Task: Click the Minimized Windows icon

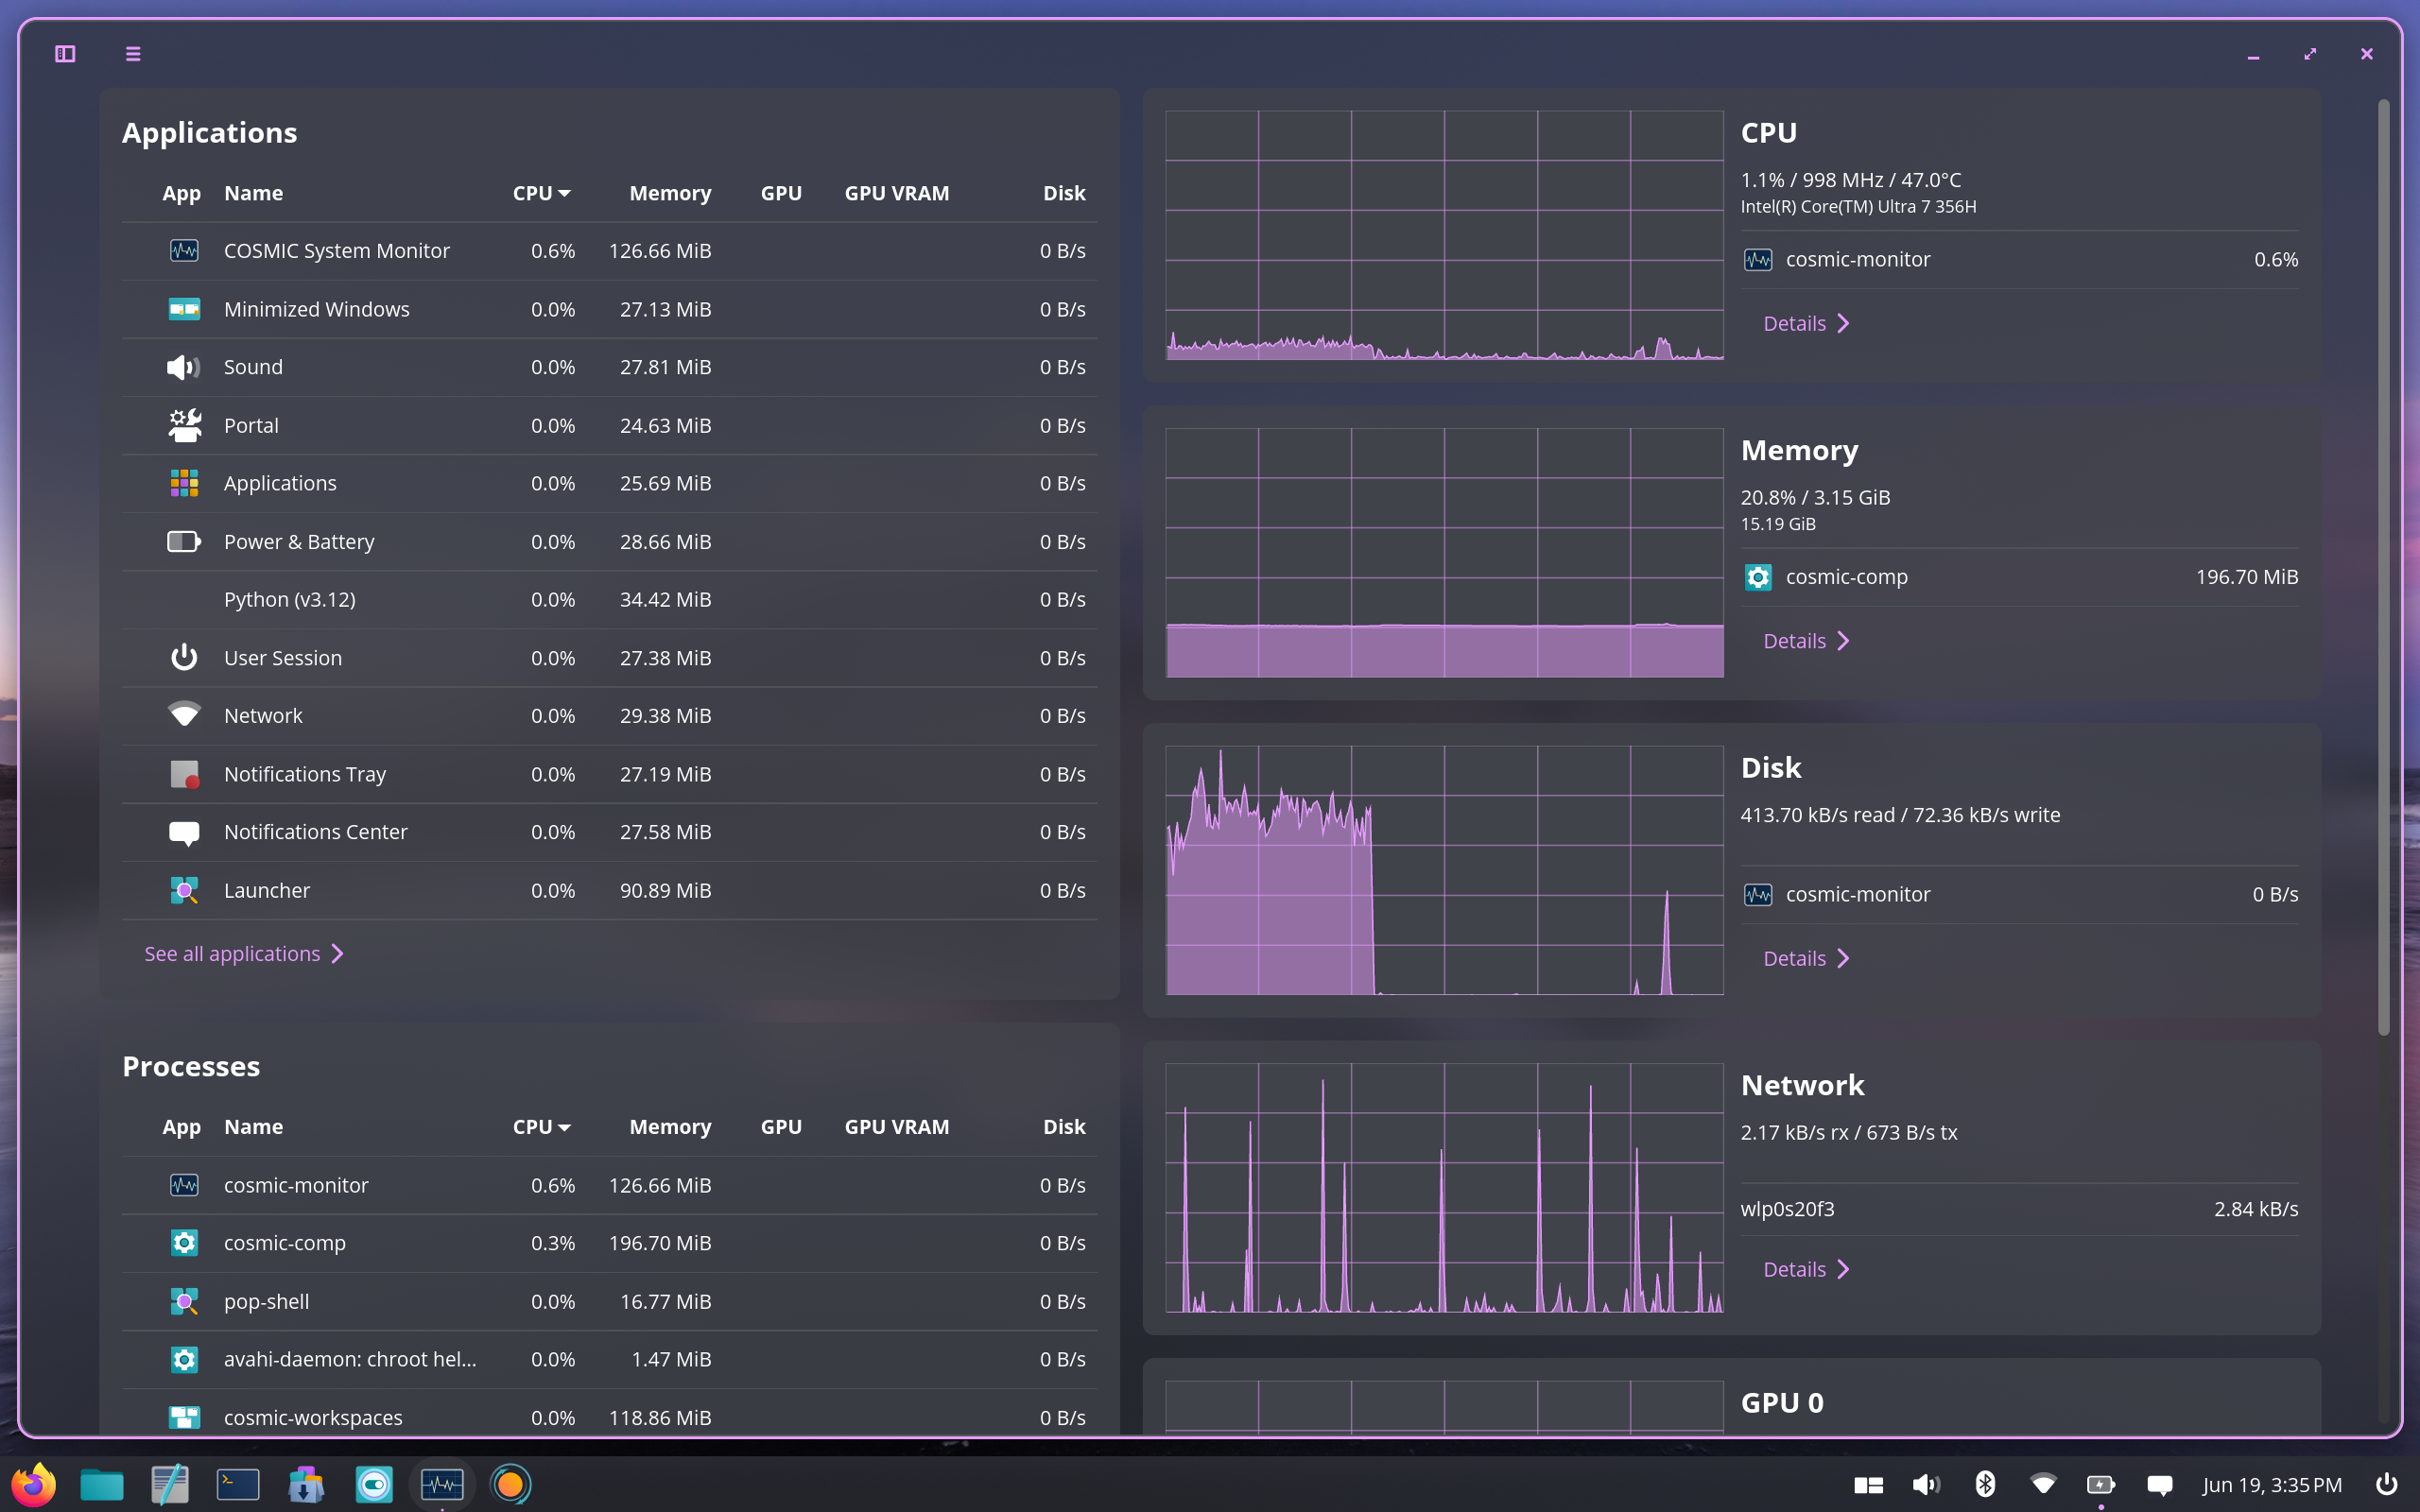Action: (184, 309)
